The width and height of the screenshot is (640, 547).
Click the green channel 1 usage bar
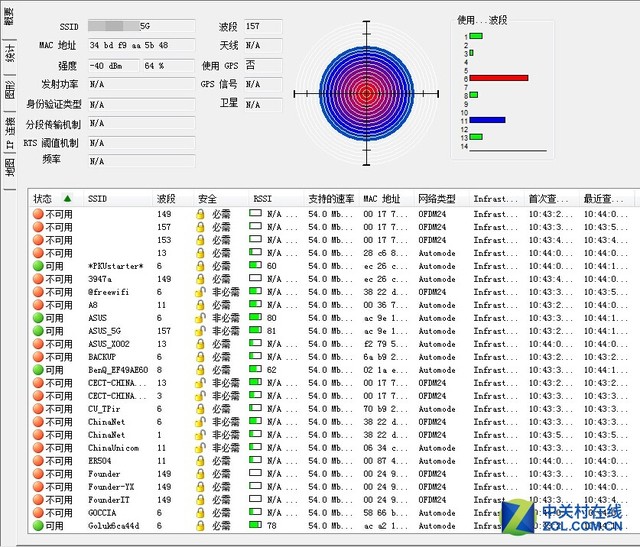476,36
